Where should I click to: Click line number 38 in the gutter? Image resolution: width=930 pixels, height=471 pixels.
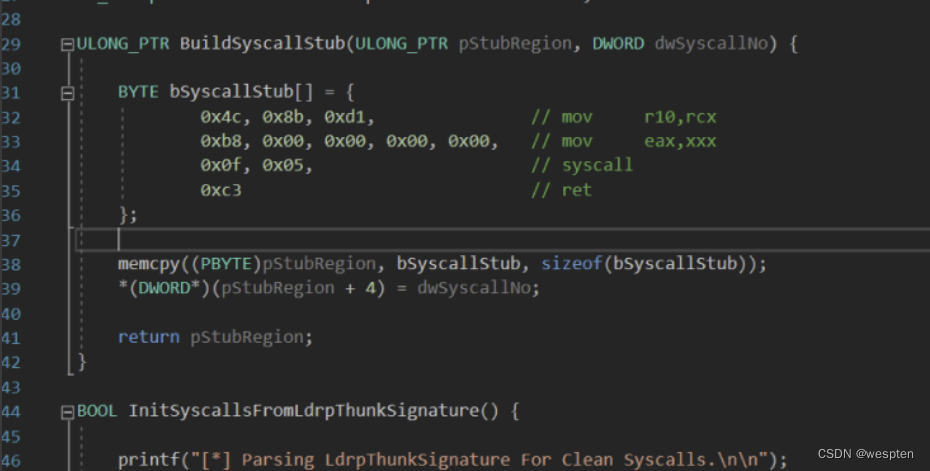[11, 264]
